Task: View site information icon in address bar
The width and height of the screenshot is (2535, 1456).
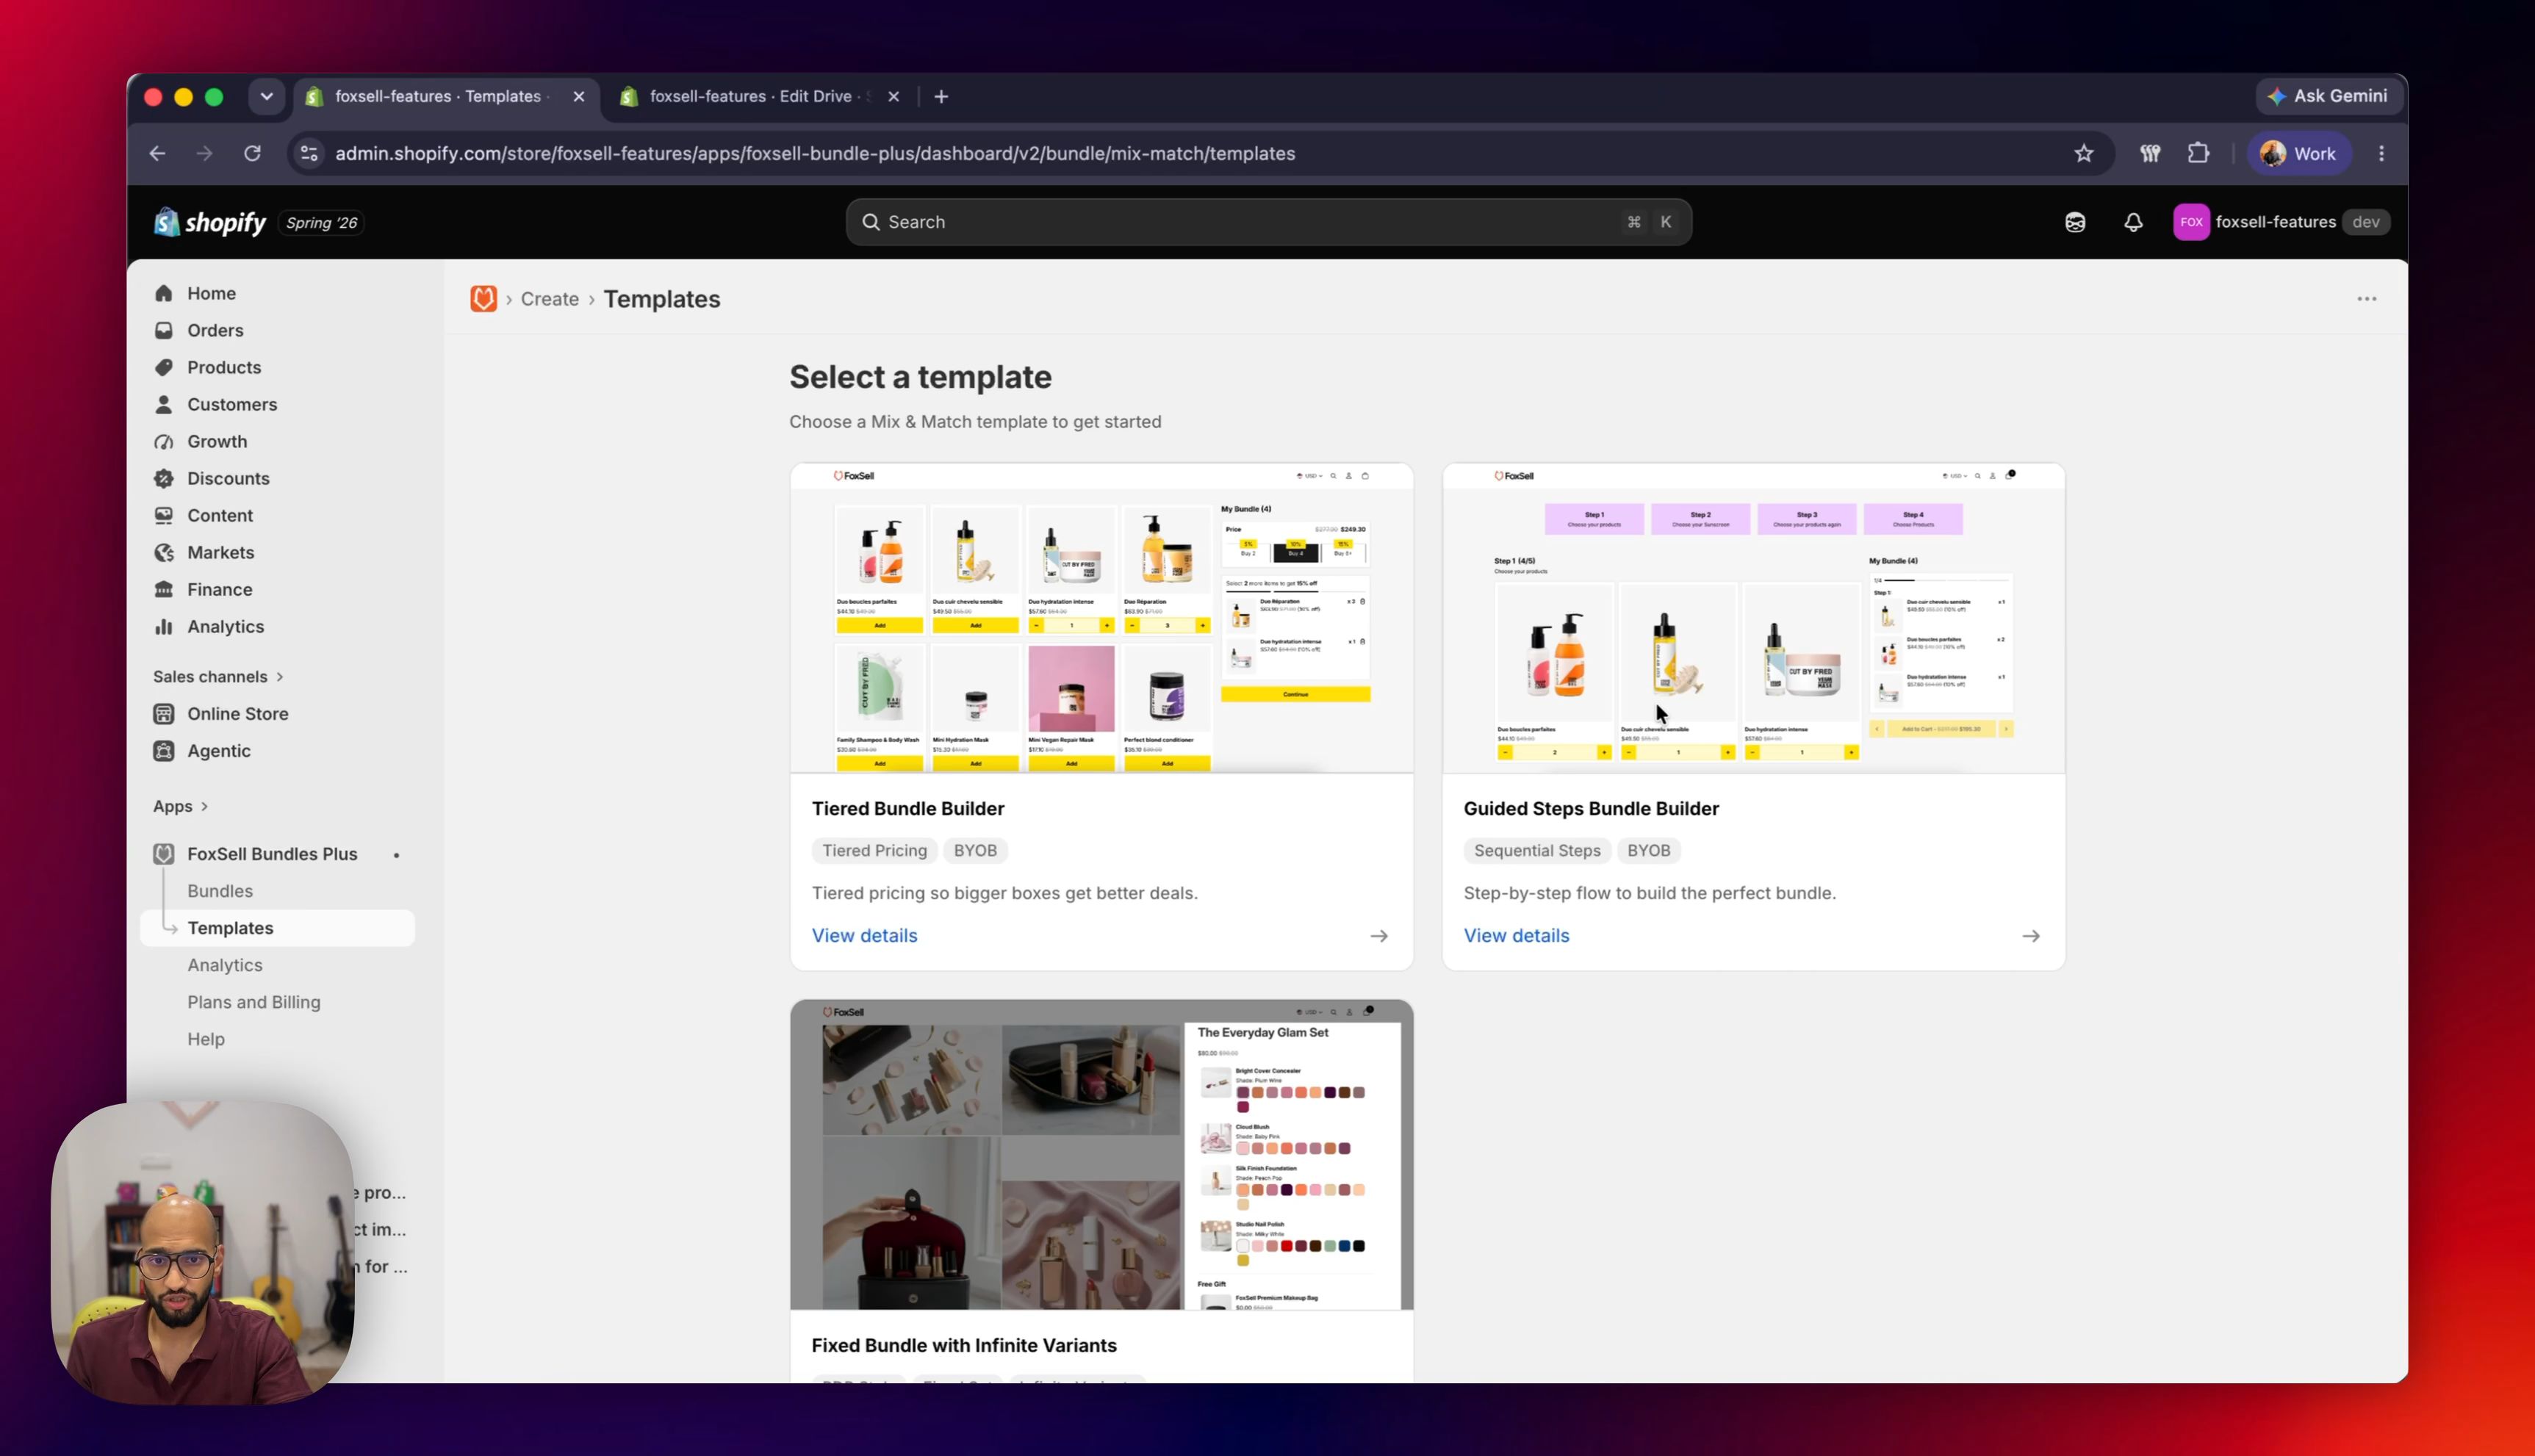Action: [309, 153]
